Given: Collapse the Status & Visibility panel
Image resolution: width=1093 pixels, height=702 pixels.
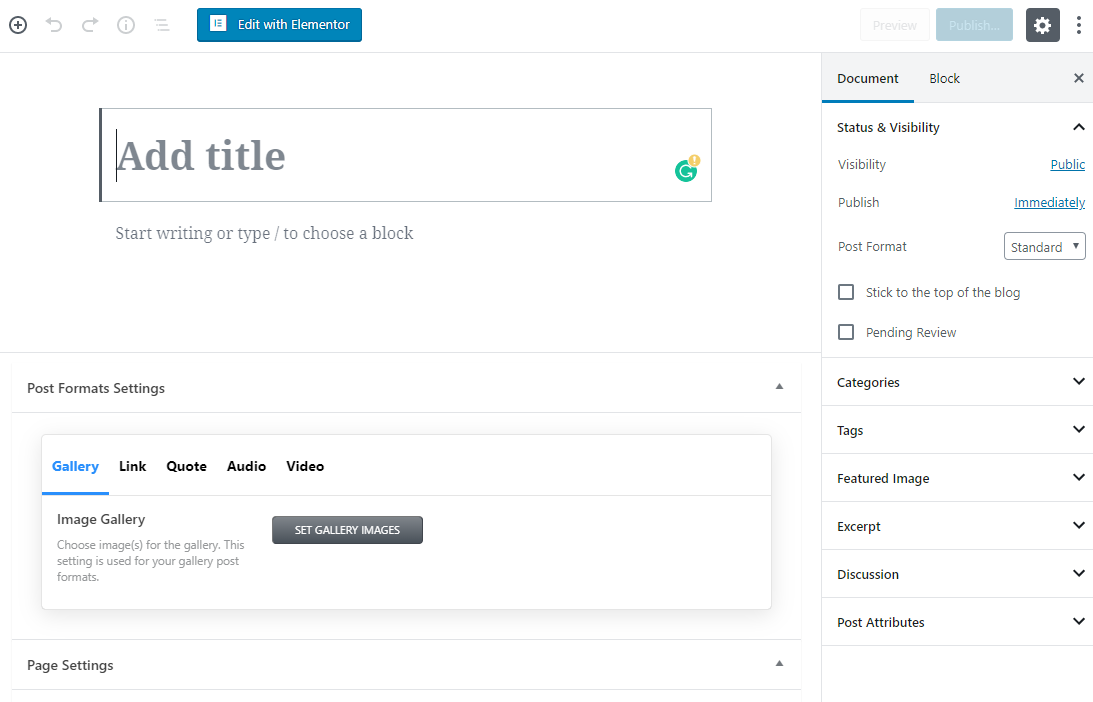Looking at the screenshot, I should pyautogui.click(x=957, y=127).
